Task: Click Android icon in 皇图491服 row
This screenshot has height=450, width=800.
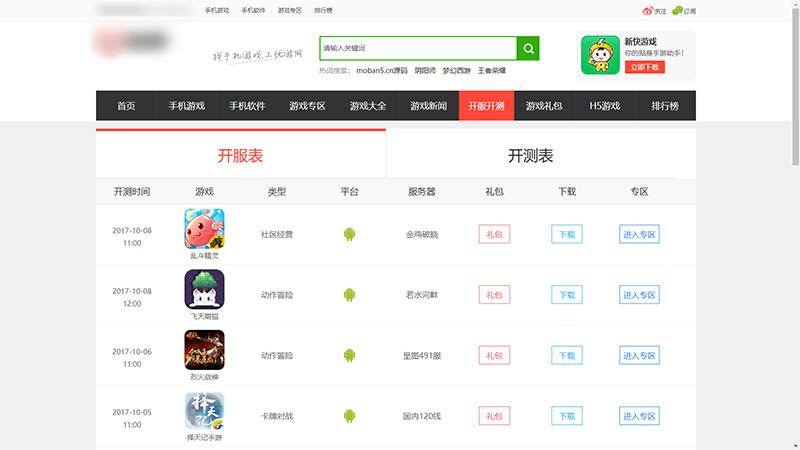Action: pos(349,356)
